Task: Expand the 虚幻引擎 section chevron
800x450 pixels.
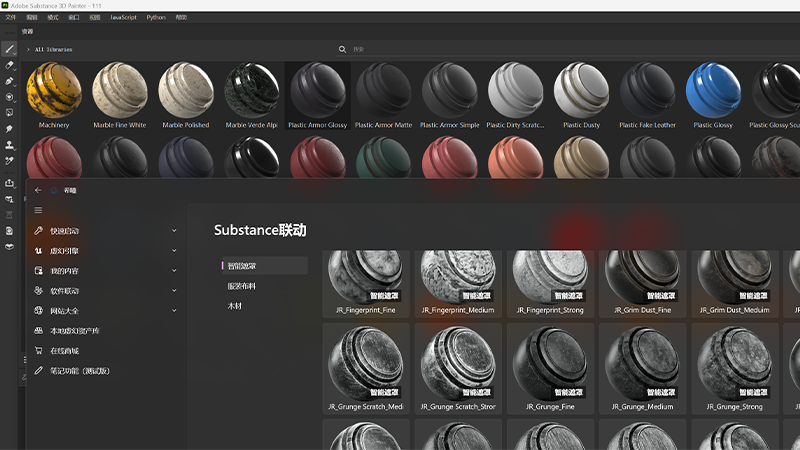Action: point(174,251)
